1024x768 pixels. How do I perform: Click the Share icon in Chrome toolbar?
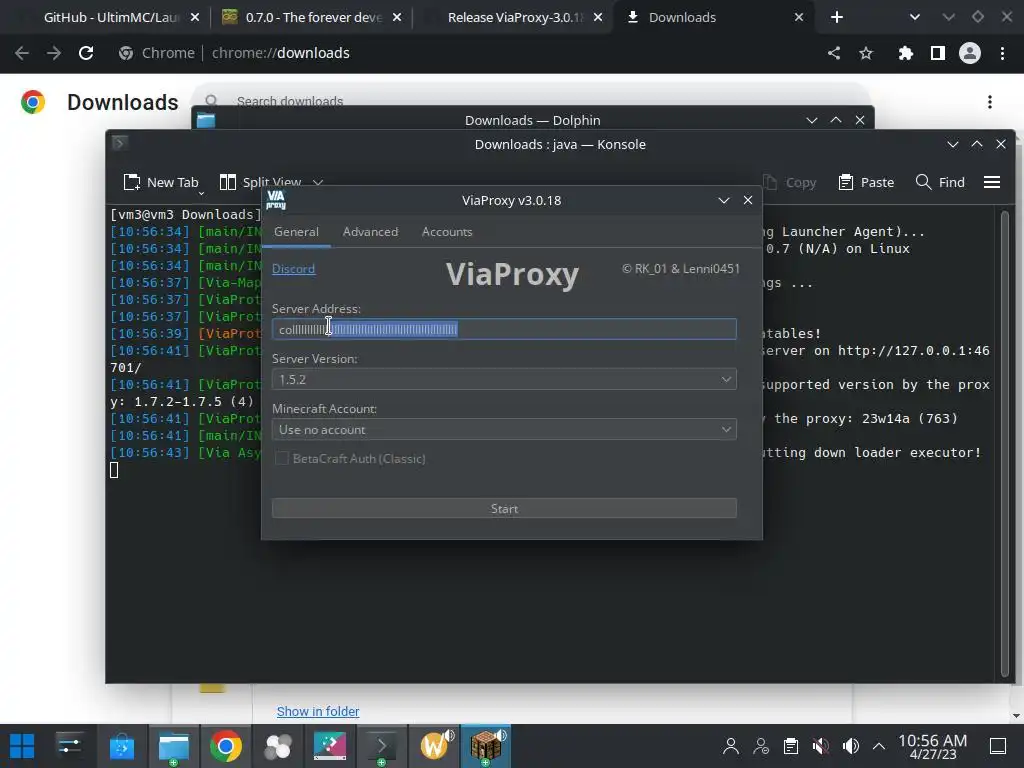(834, 53)
